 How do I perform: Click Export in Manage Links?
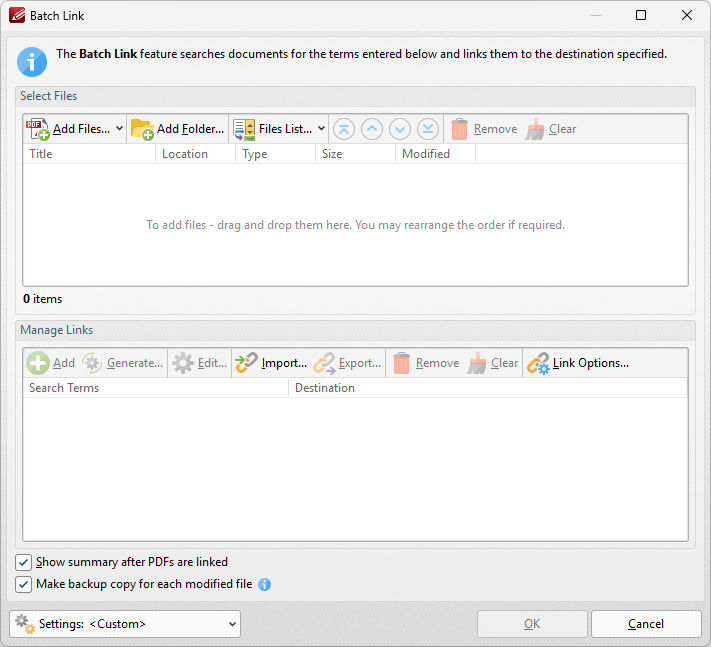click(x=347, y=363)
